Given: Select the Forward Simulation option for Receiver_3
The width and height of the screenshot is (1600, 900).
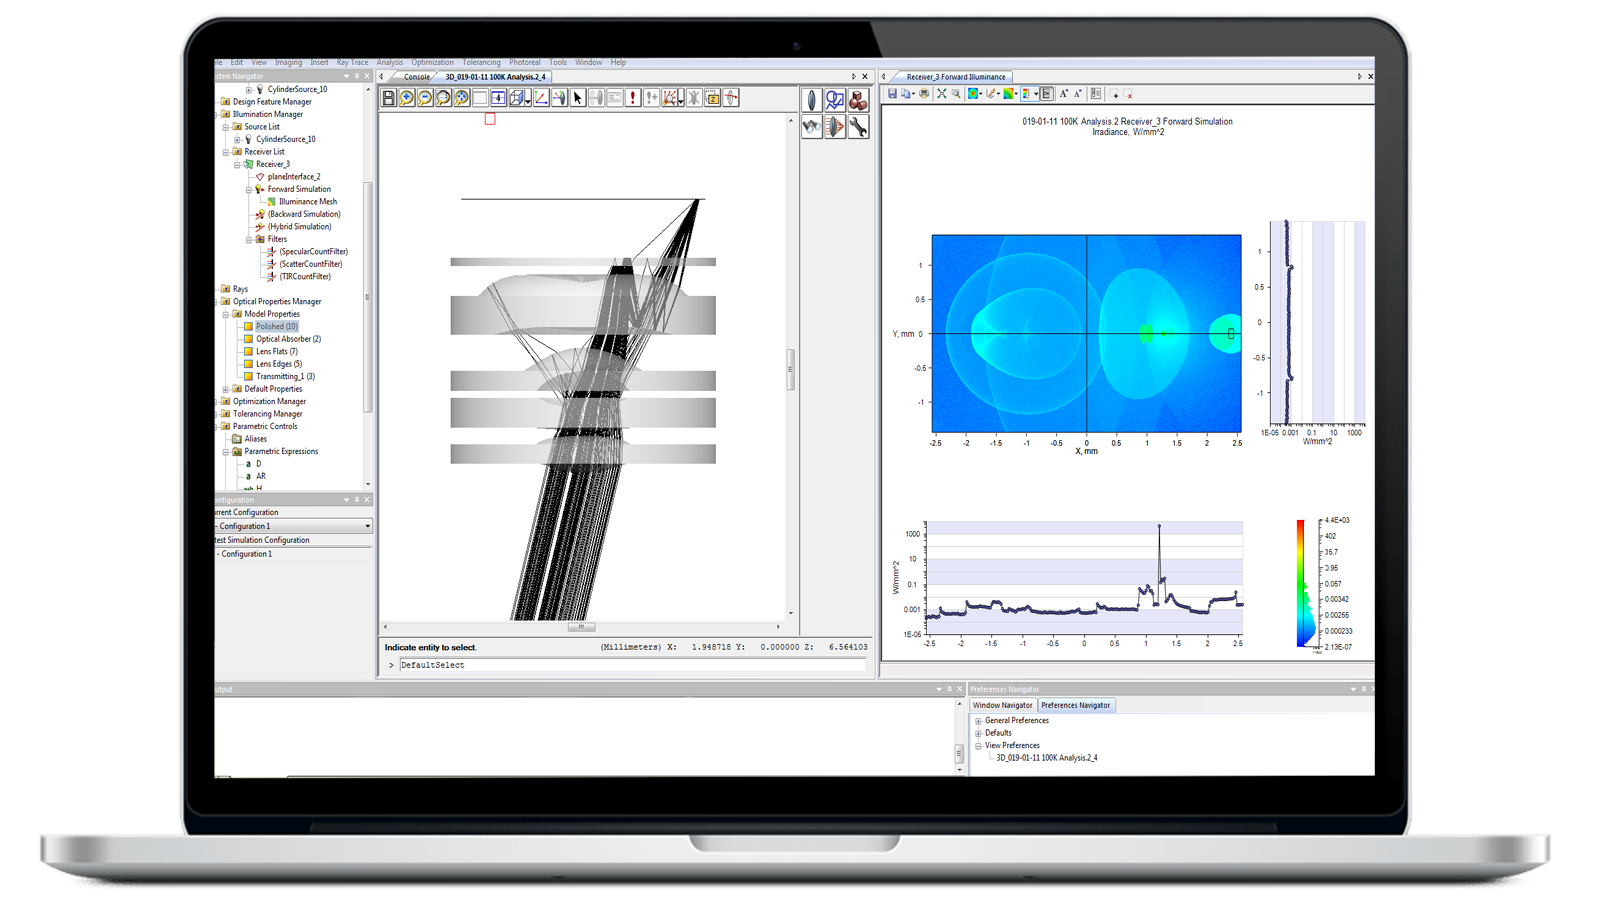Looking at the screenshot, I should [x=298, y=188].
